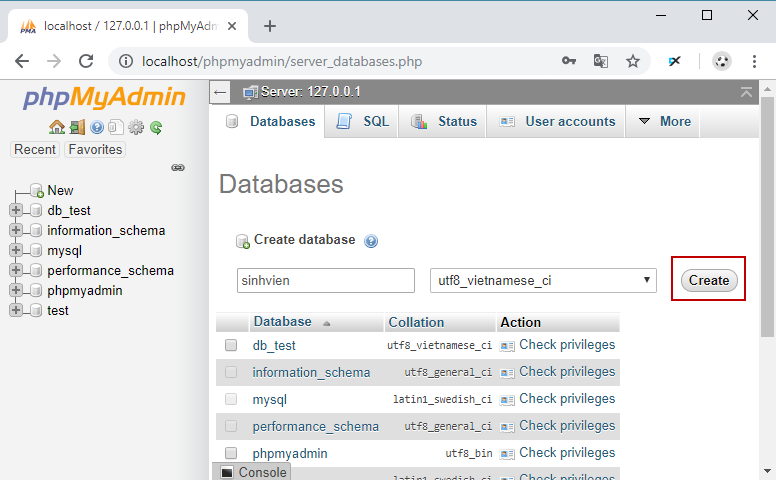This screenshot has width=776, height=480.
Task: Open the Console panel
Action: pyautogui.click(x=252, y=472)
